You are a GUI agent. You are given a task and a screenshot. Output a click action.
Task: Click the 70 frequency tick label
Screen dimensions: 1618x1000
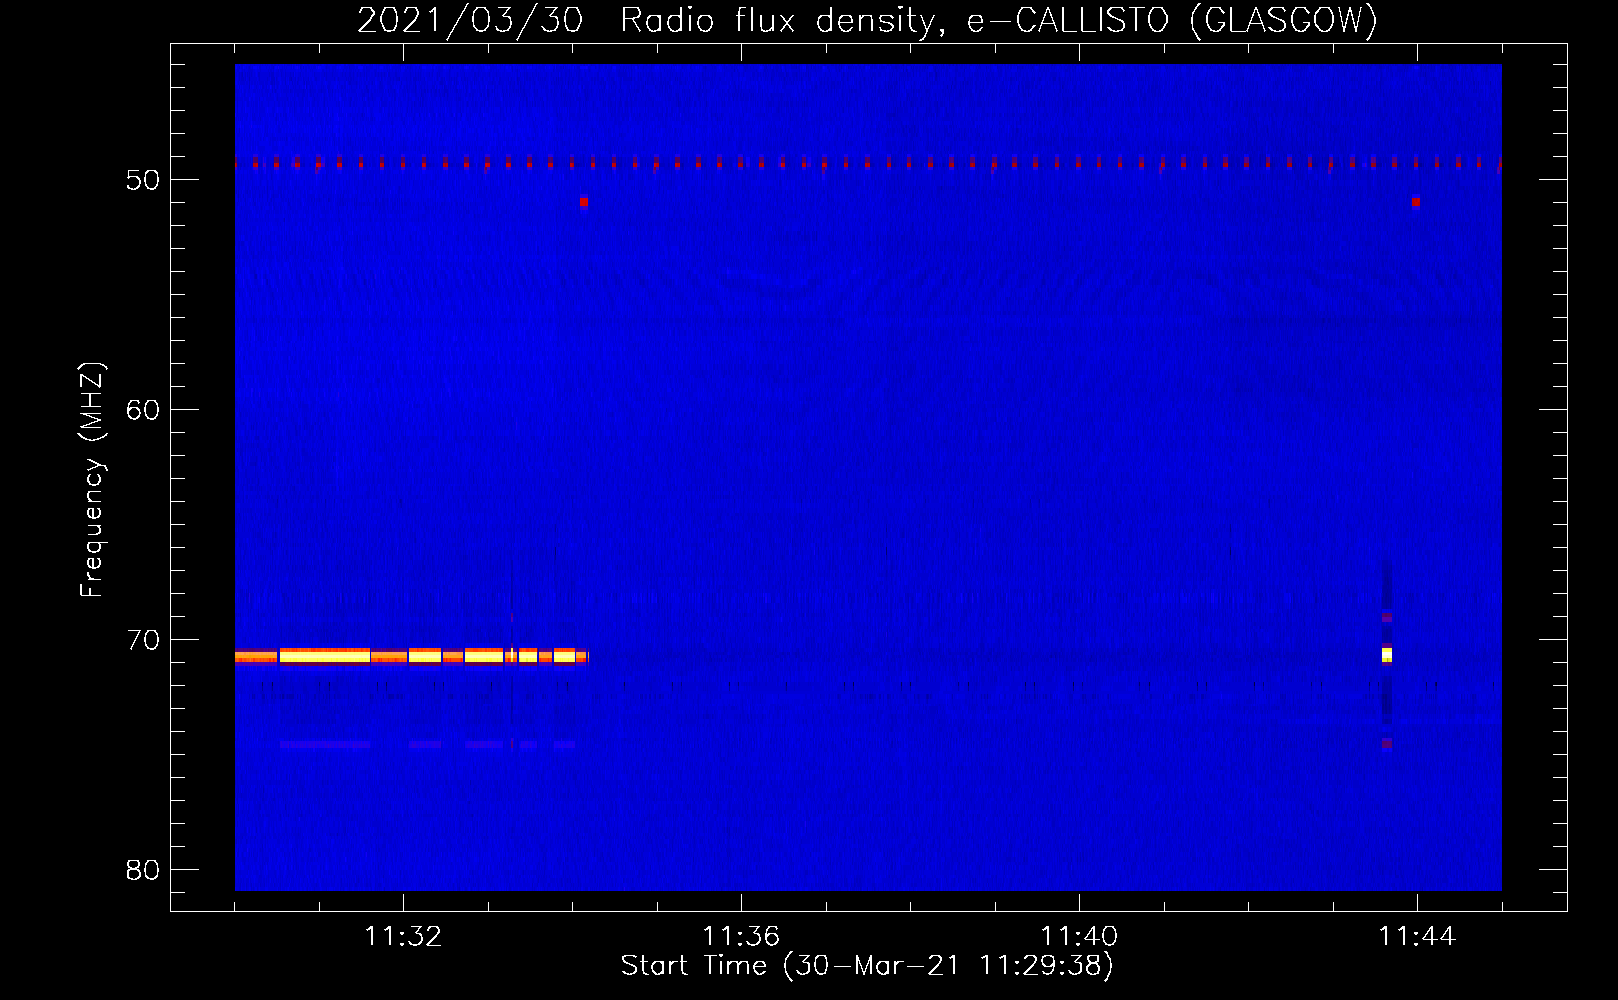point(143,640)
